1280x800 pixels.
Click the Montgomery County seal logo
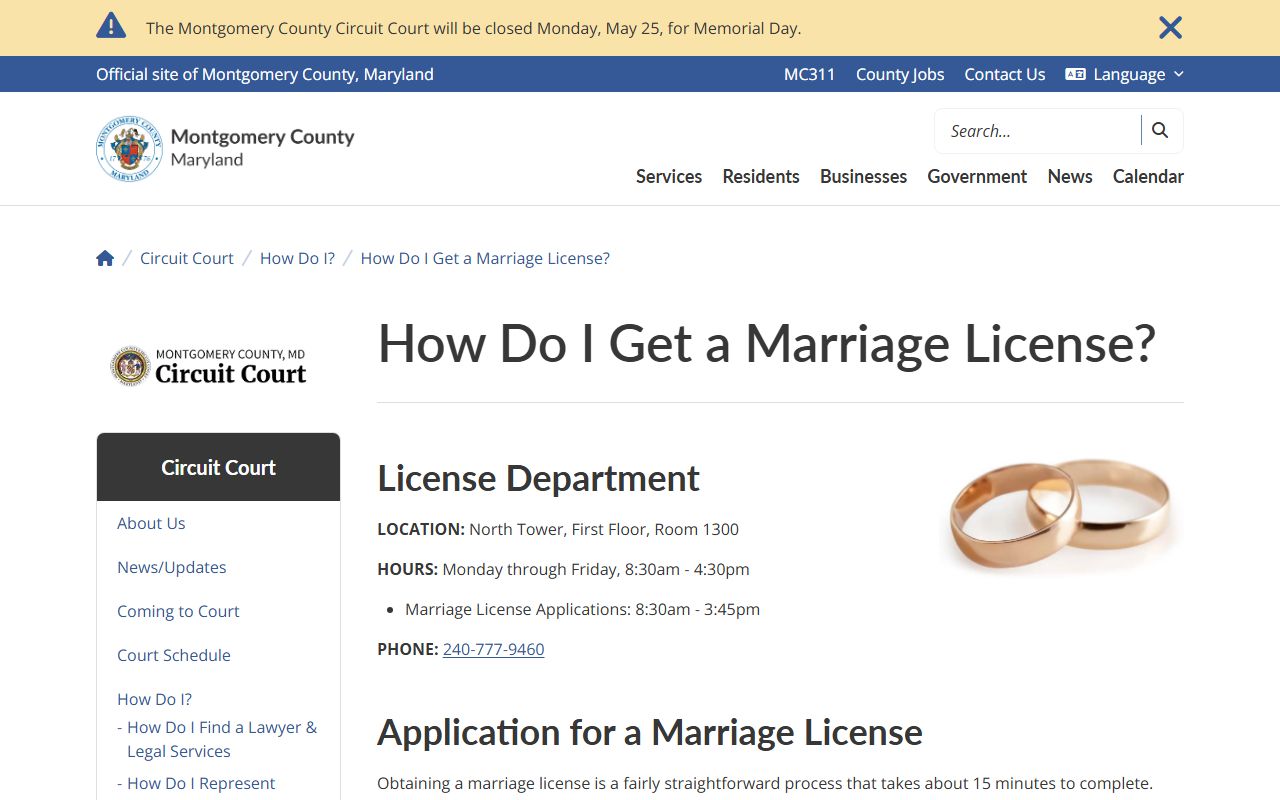[129, 148]
